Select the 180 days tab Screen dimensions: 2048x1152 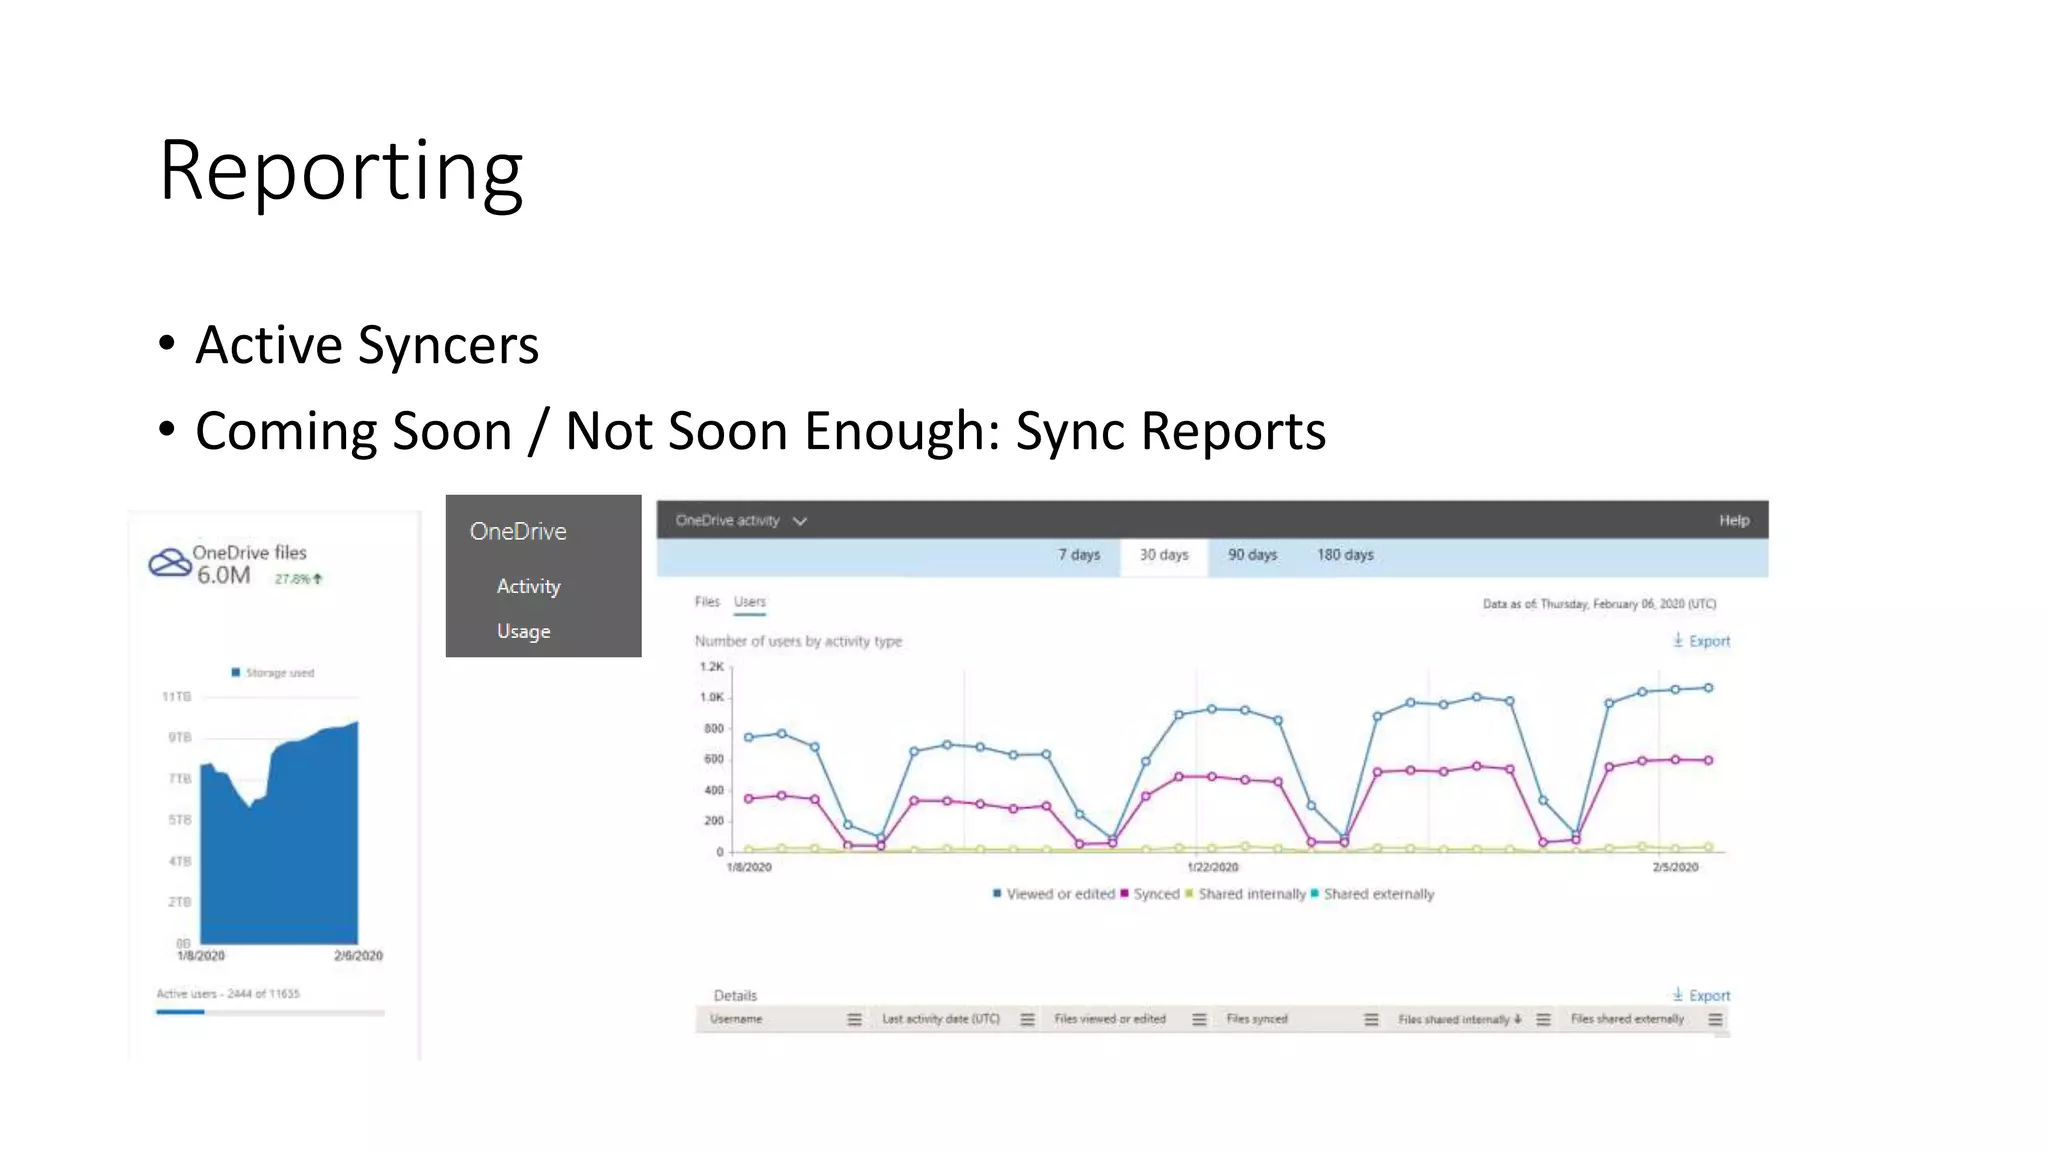pyautogui.click(x=1345, y=555)
